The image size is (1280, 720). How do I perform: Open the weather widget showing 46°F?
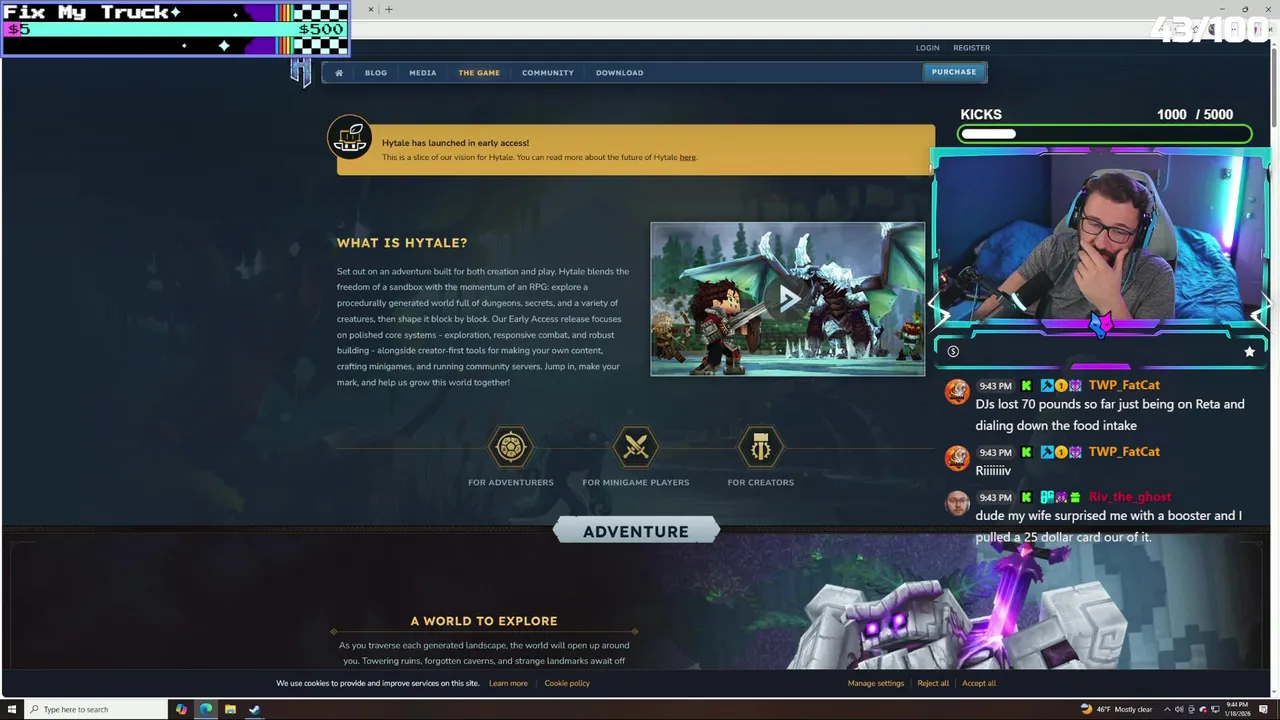(1116, 709)
